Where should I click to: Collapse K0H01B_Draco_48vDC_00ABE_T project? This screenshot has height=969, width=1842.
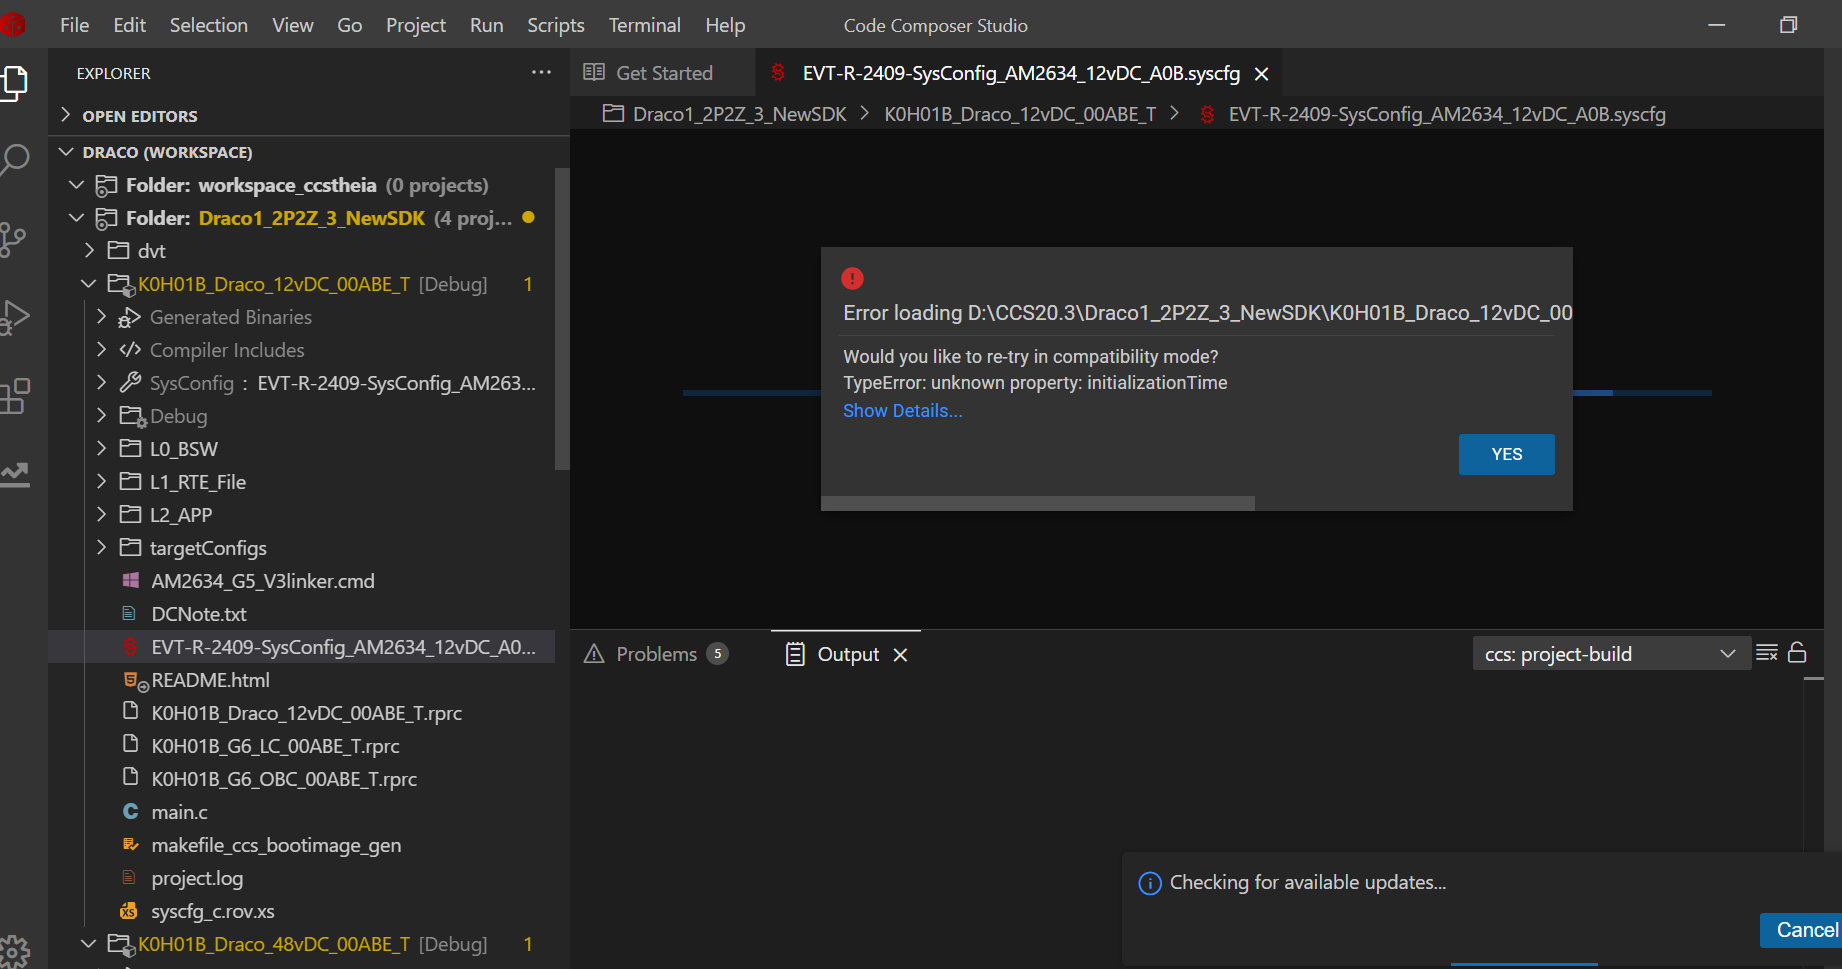point(89,944)
